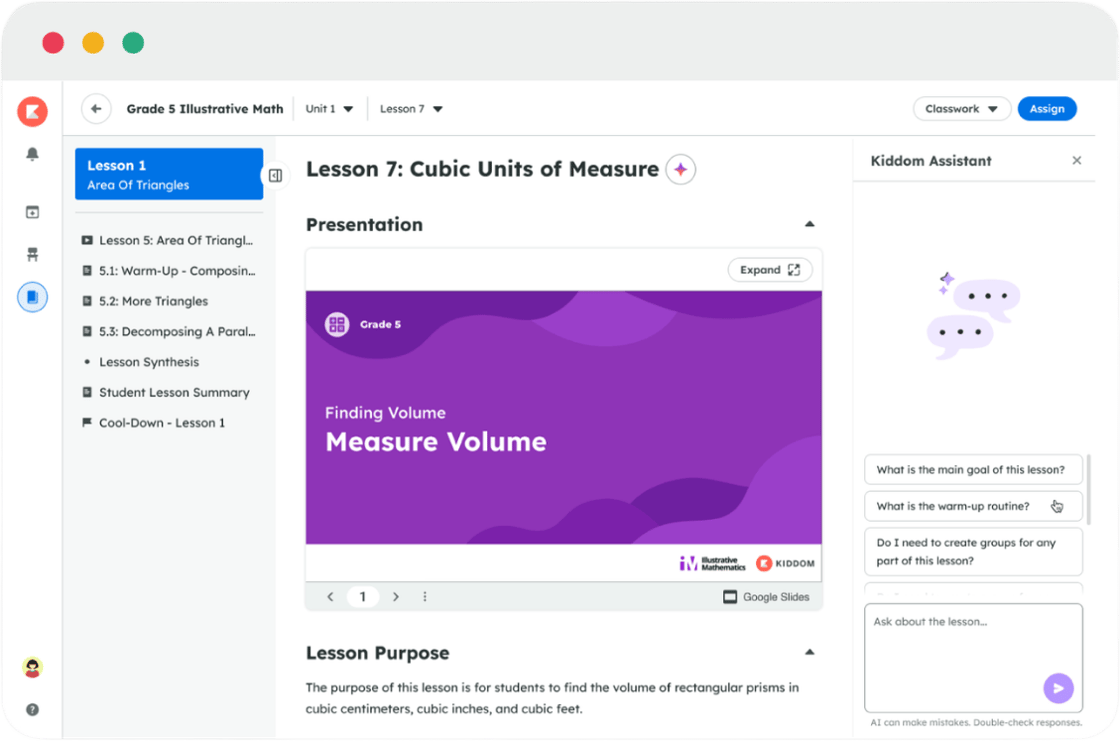Image resolution: width=1120 pixels, height=741 pixels.
Task: Open the help question mark icon
Action: point(32,710)
